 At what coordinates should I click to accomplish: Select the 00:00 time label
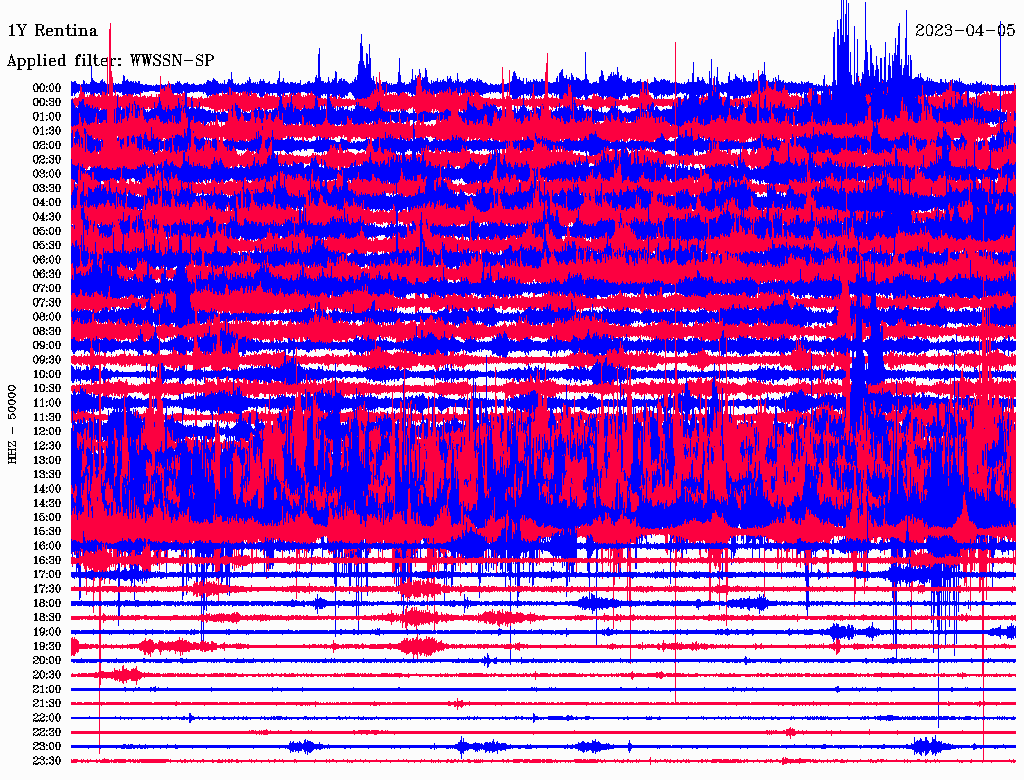pyautogui.click(x=47, y=88)
